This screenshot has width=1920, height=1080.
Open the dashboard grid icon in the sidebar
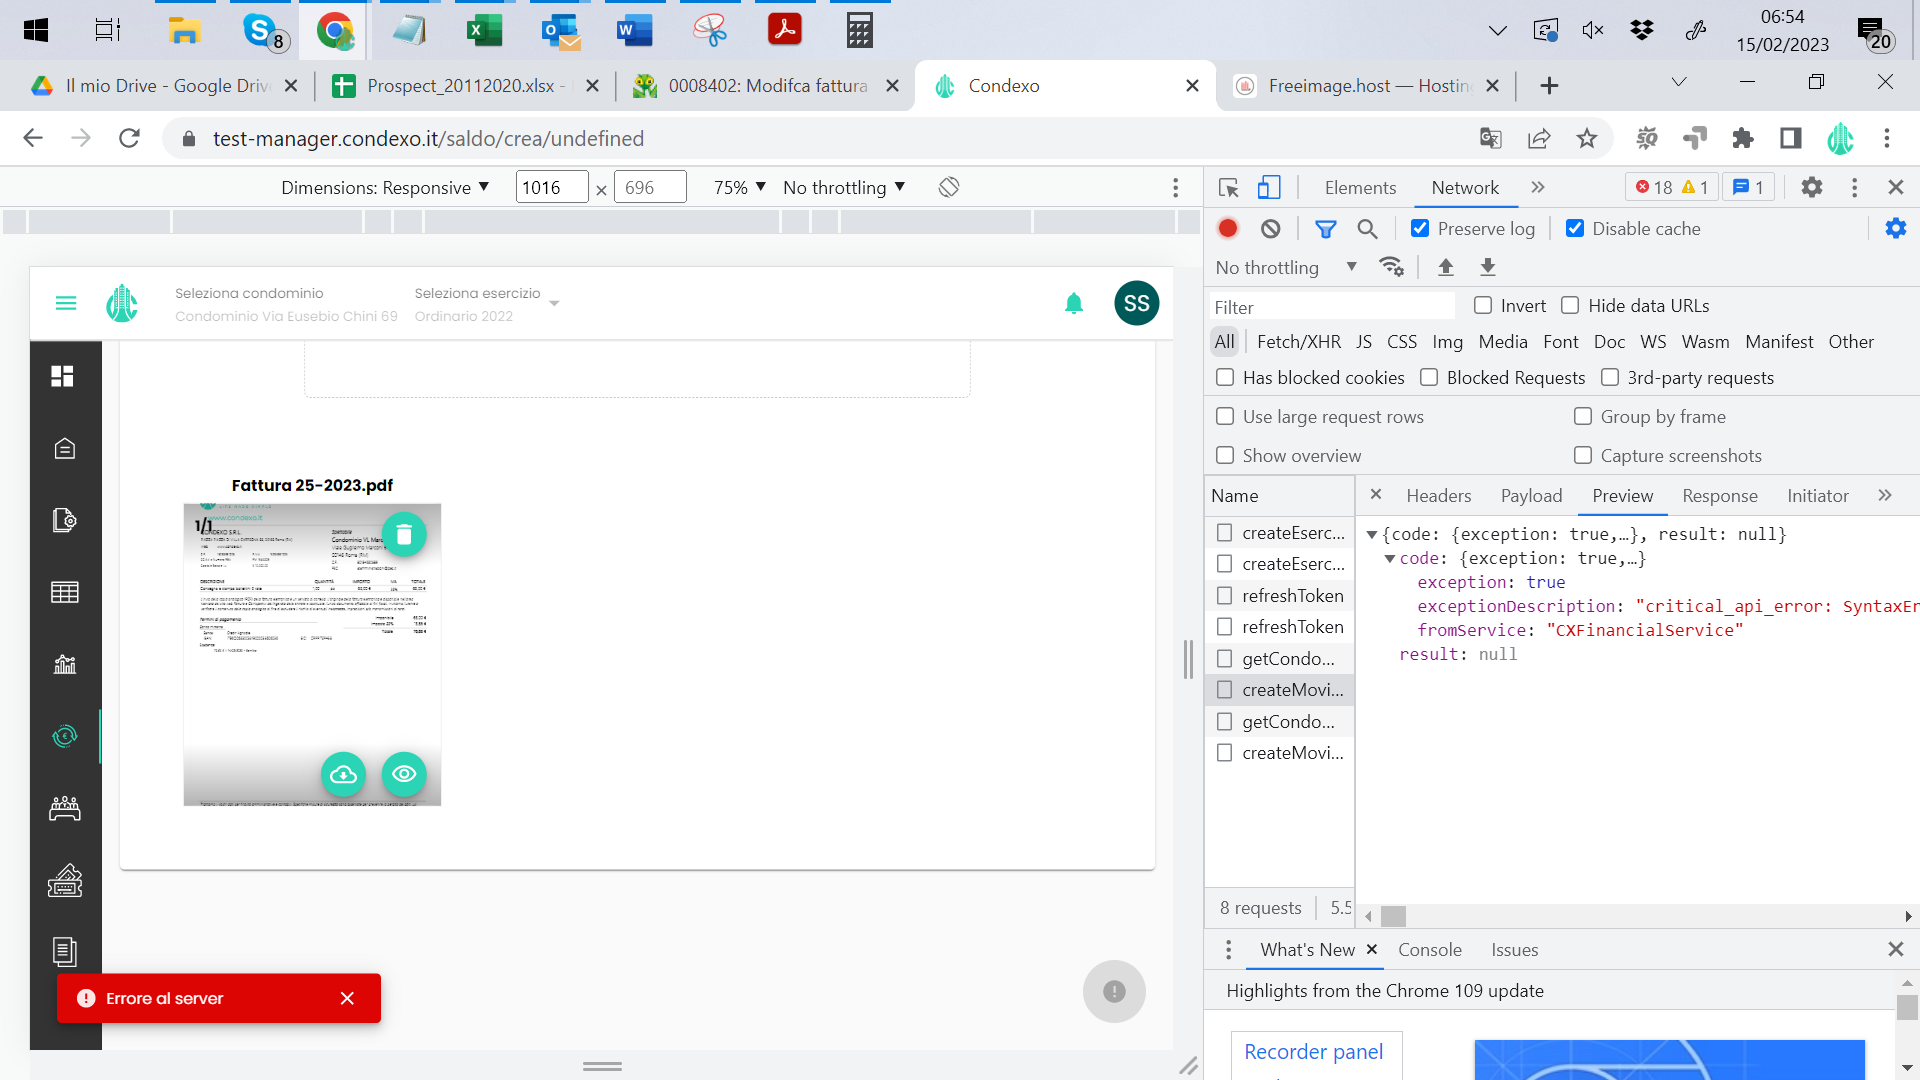pyautogui.click(x=63, y=376)
